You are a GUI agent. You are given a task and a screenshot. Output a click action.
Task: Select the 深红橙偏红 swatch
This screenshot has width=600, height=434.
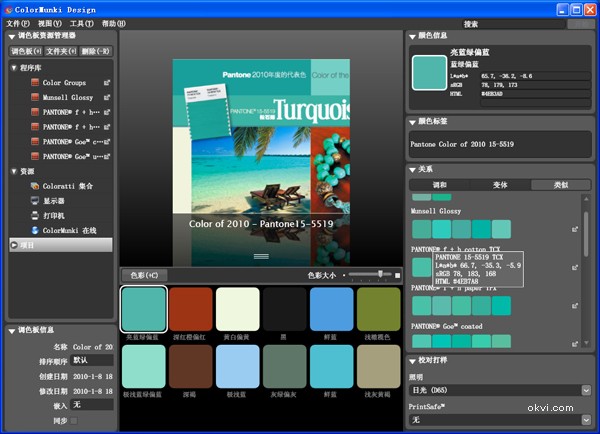tap(191, 309)
